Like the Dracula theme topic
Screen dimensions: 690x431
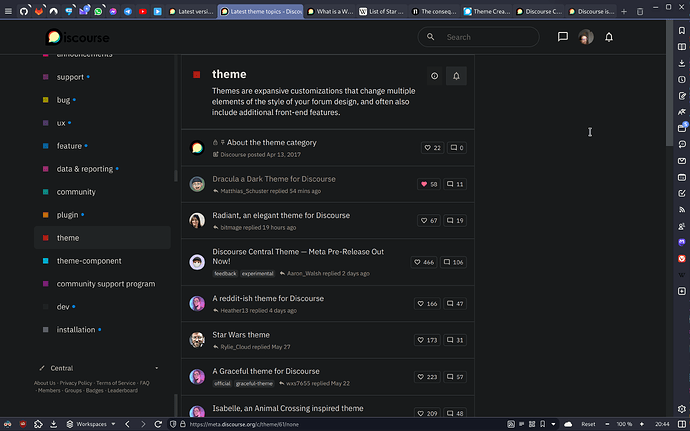tap(429, 184)
